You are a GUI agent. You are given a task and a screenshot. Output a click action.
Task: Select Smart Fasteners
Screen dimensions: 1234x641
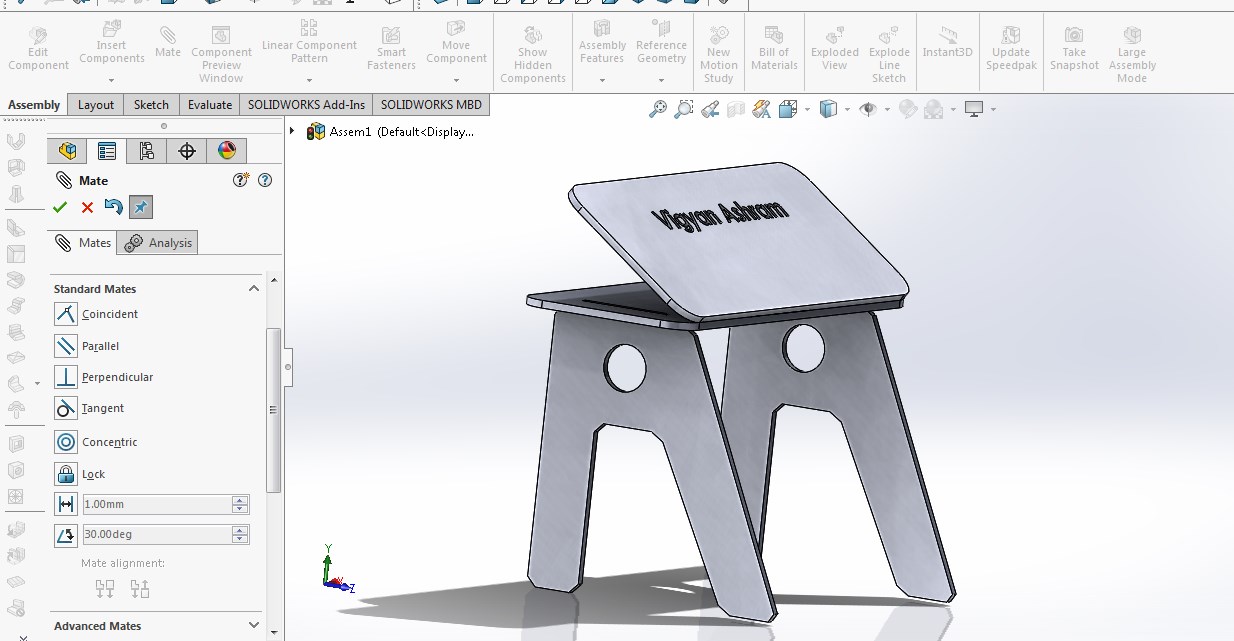[391, 49]
